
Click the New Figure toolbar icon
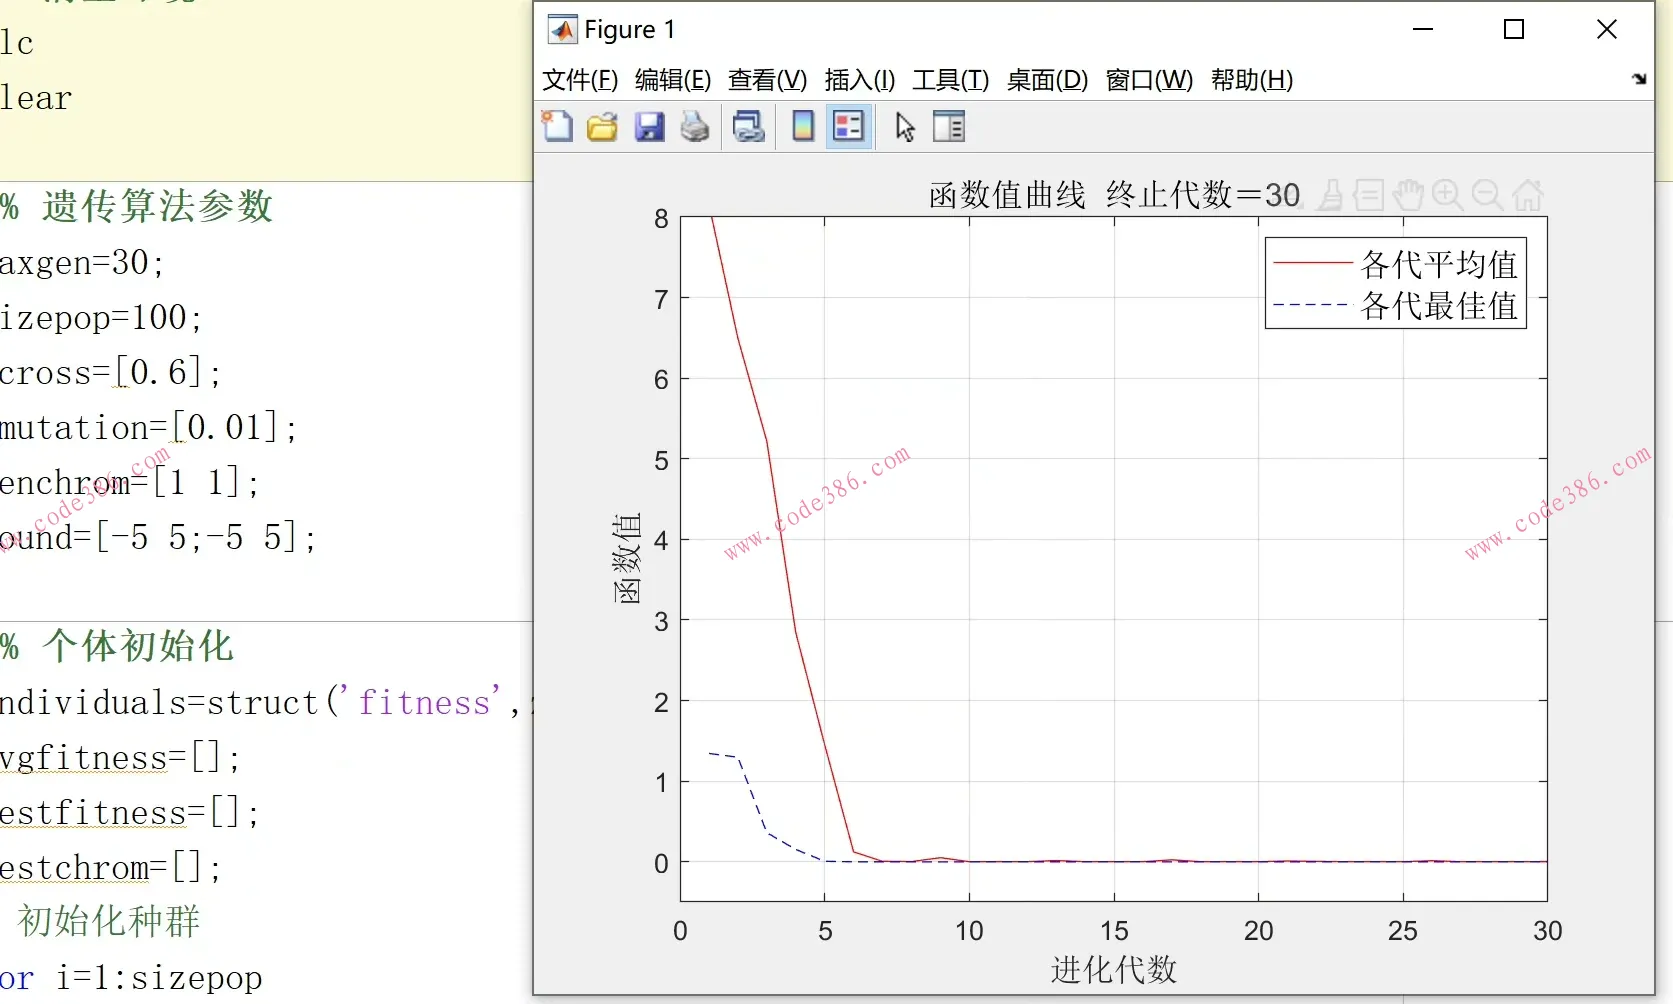pyautogui.click(x=557, y=127)
